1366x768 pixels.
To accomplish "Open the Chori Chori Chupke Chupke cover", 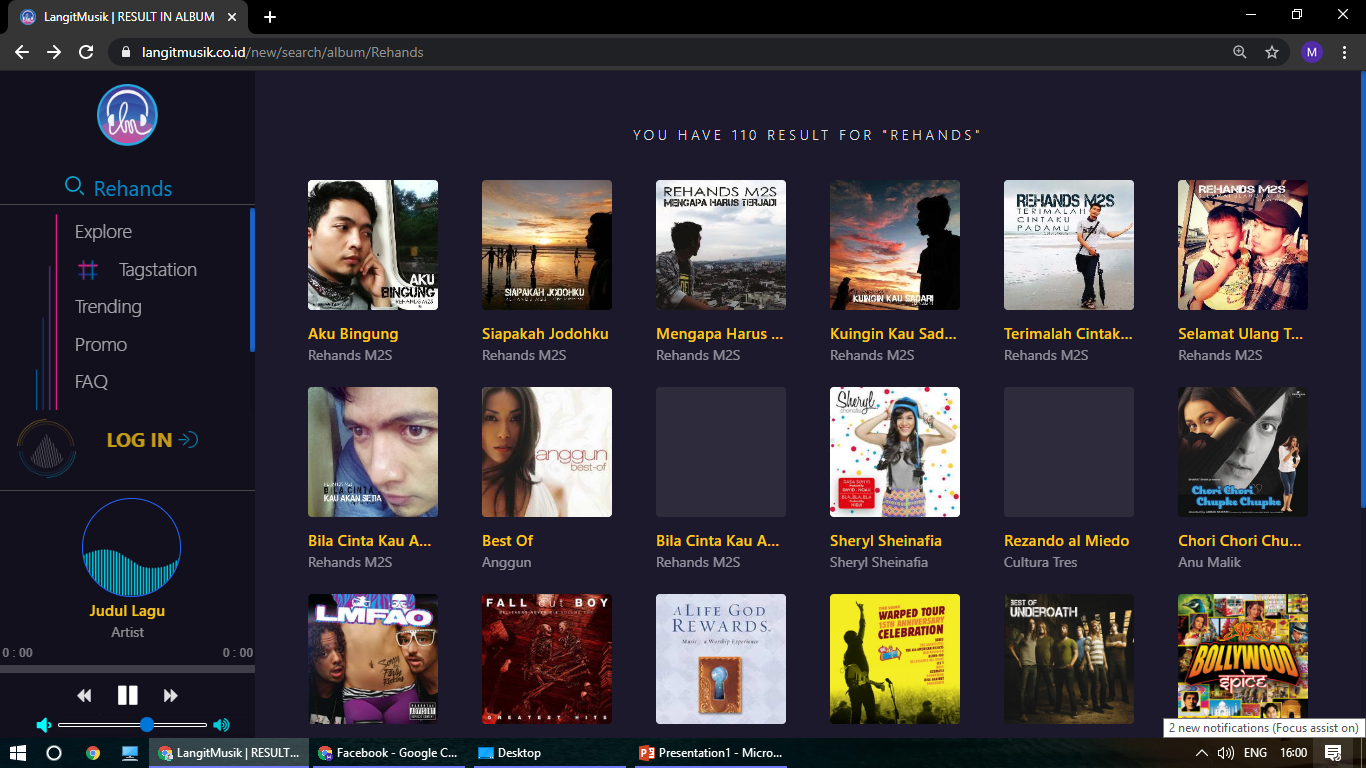I will coord(1243,452).
